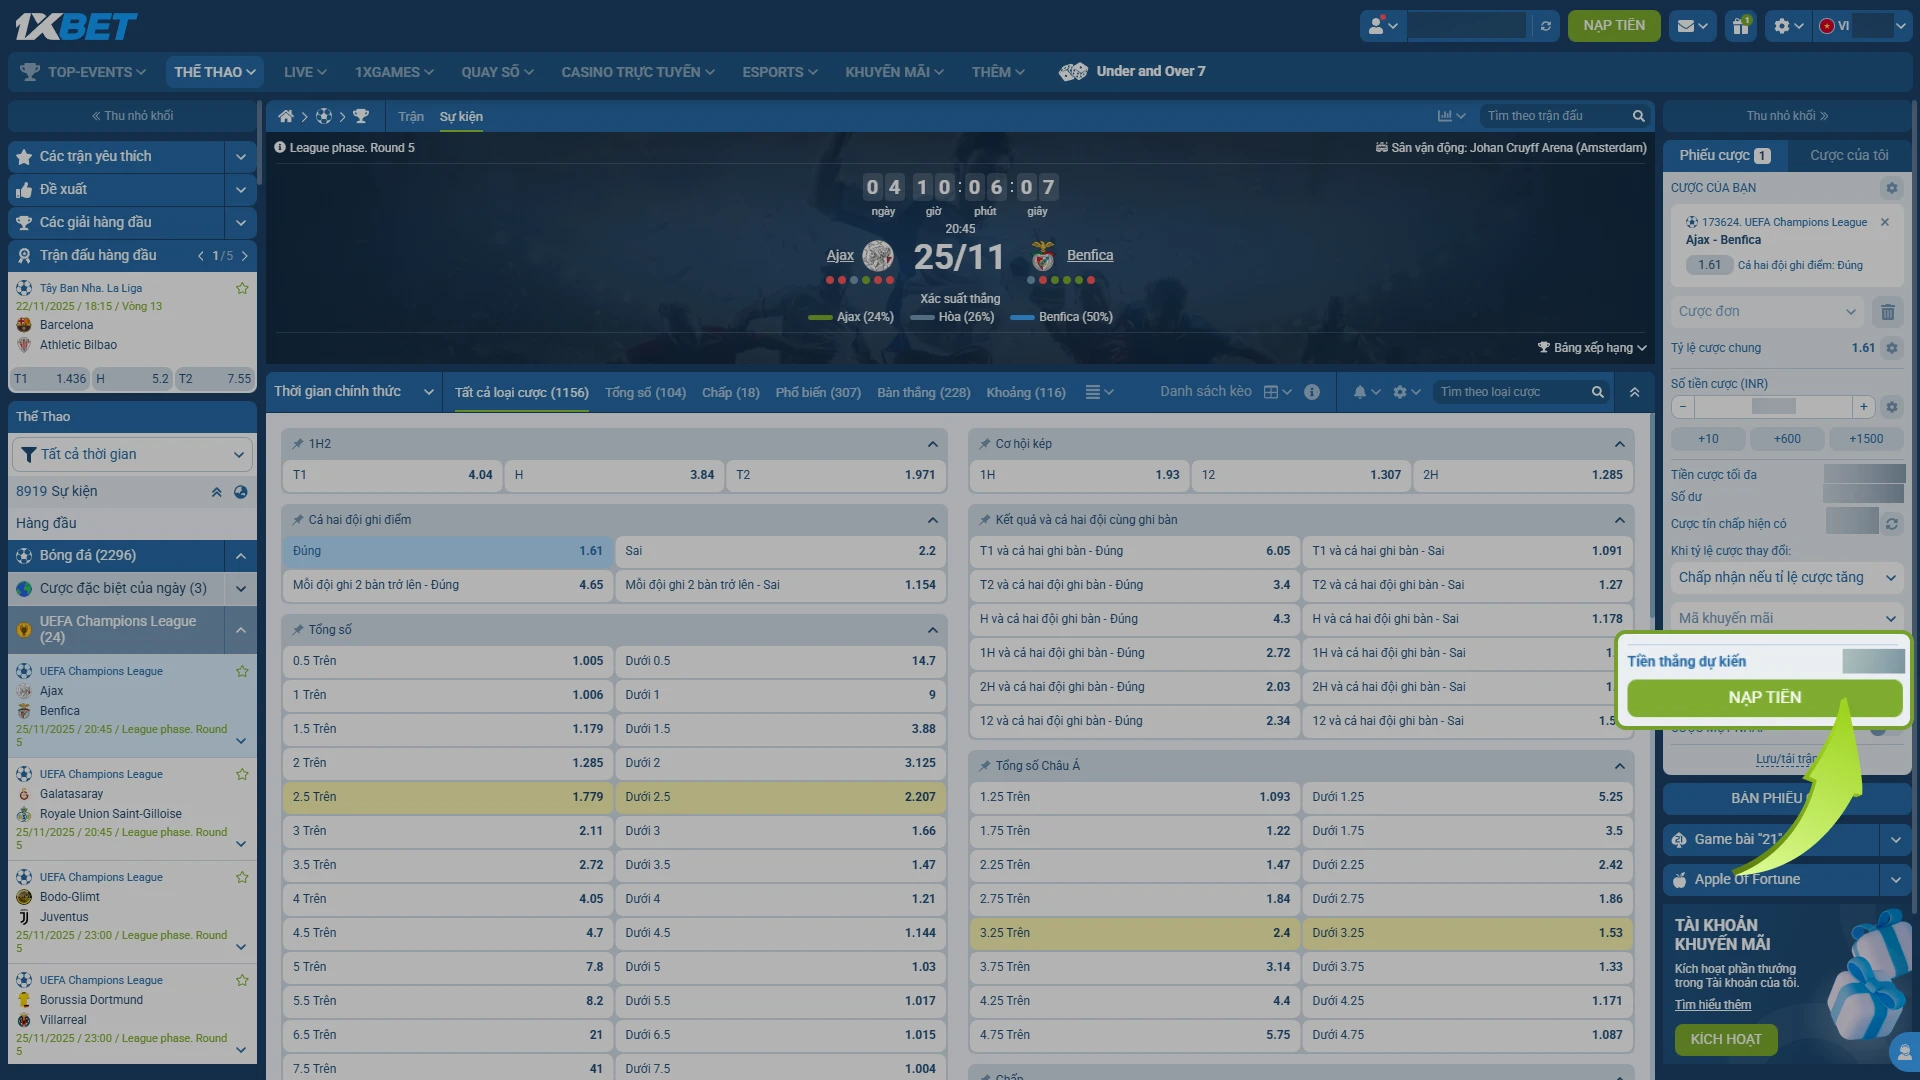Screen dimensions: 1920x1080
Task: Pin the Cơ hội kép market
Action: click(x=985, y=444)
